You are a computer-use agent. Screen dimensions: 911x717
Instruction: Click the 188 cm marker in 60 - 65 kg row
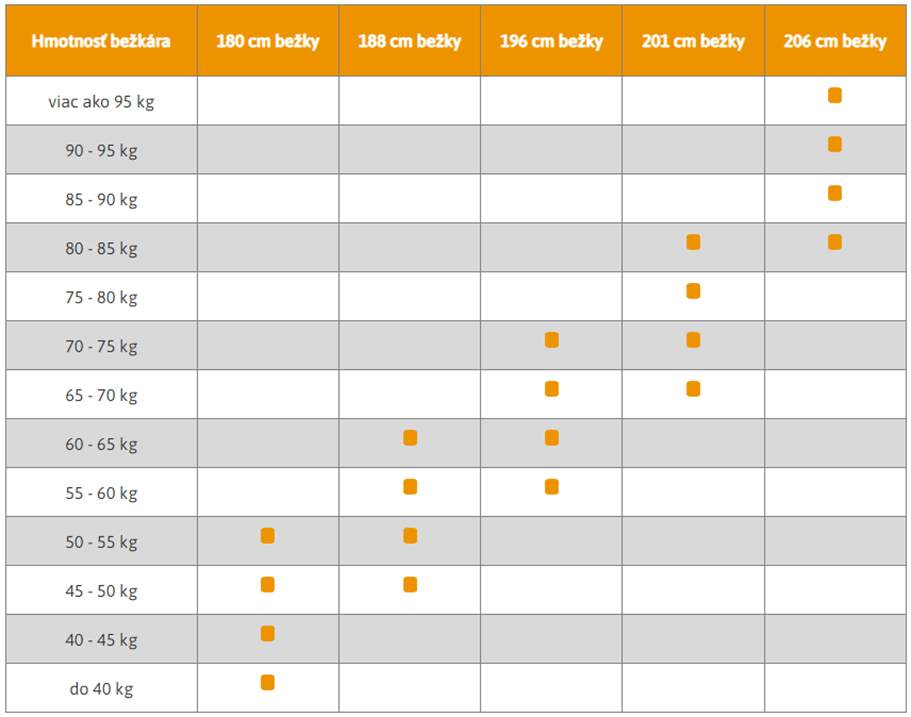(x=410, y=438)
